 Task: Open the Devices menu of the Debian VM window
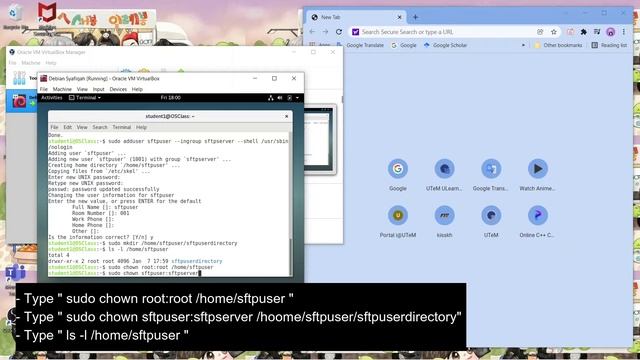pyautogui.click(x=118, y=89)
